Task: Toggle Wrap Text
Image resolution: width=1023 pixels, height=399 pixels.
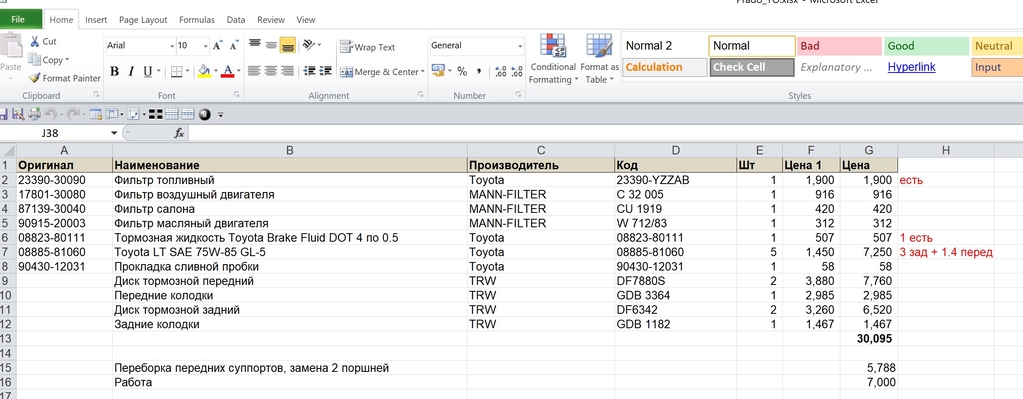Action: 367,47
